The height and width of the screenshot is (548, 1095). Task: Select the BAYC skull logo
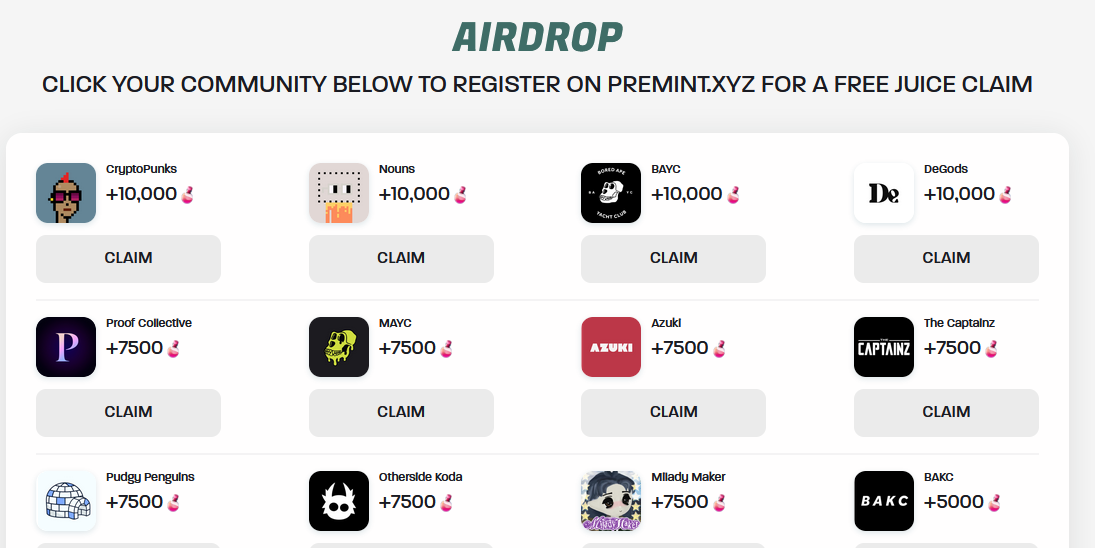click(611, 193)
